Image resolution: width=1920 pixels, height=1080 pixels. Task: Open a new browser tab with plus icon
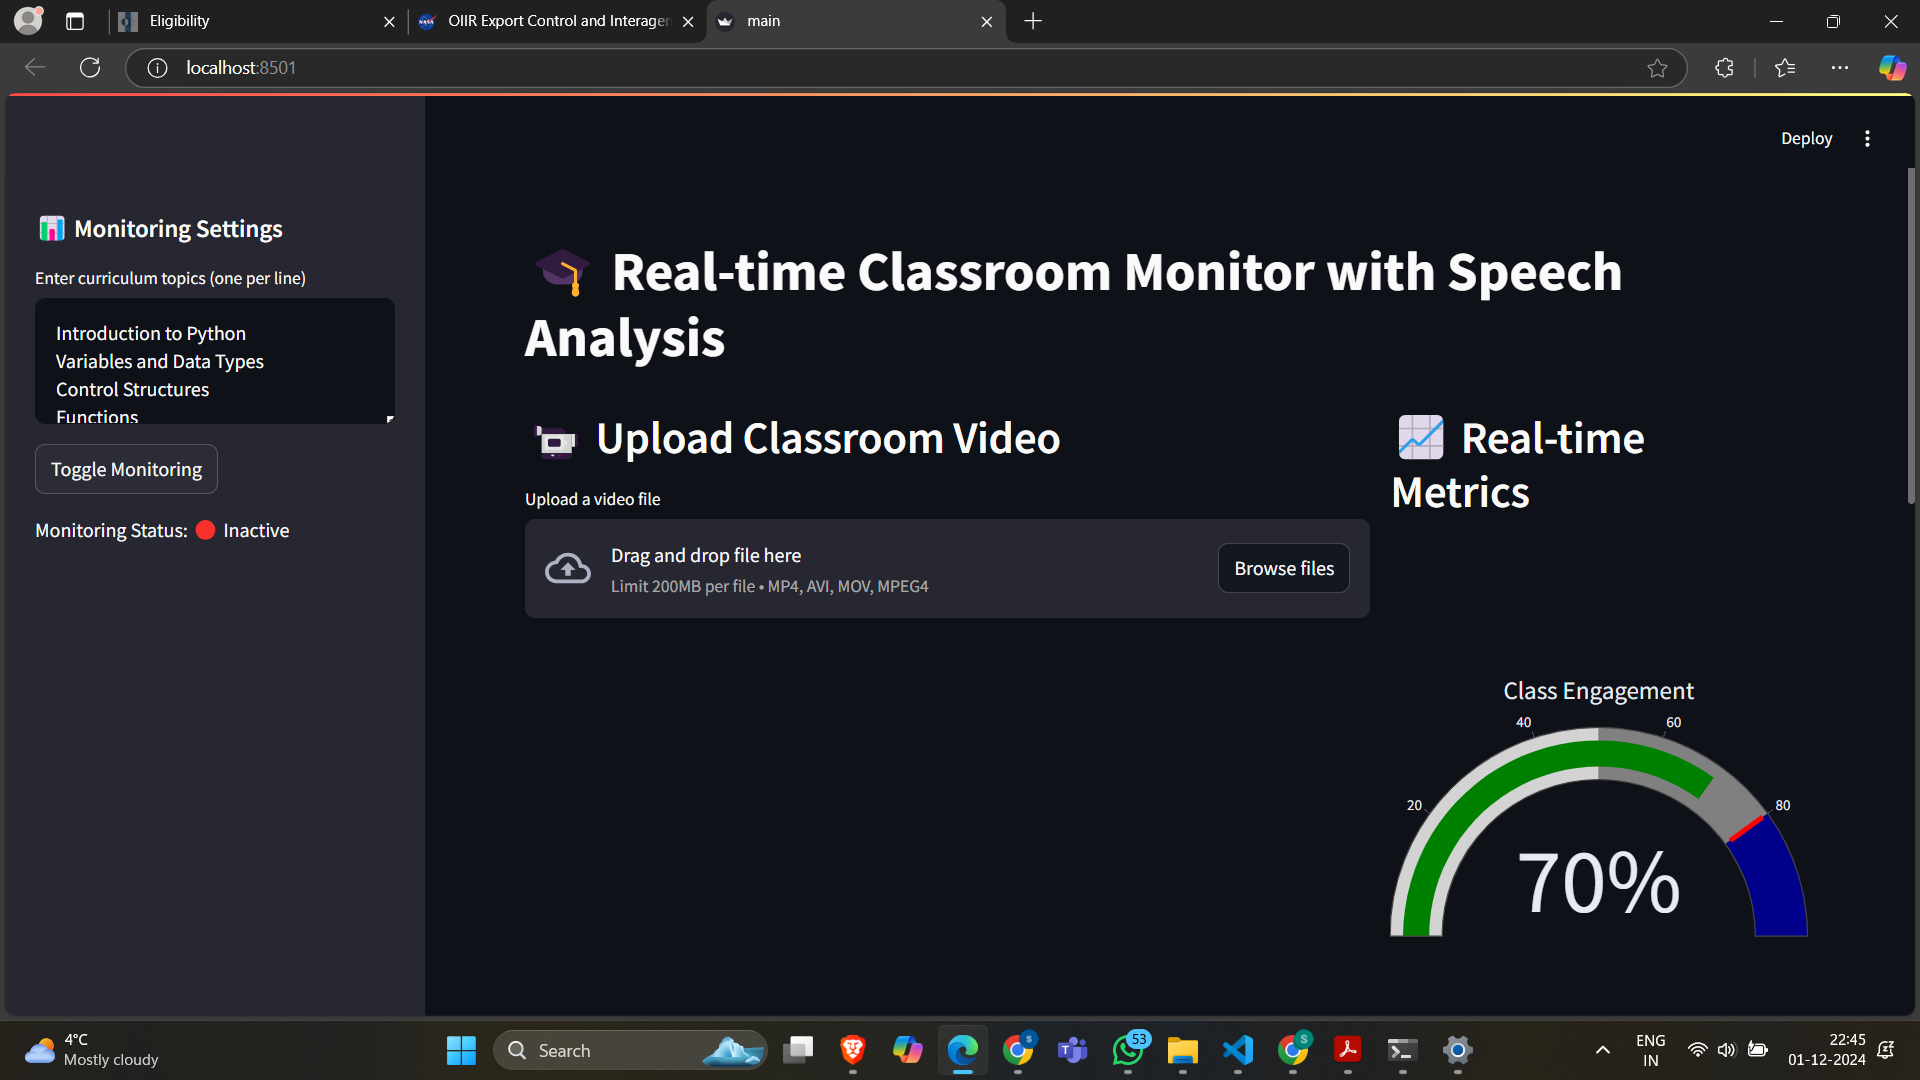1033,21
